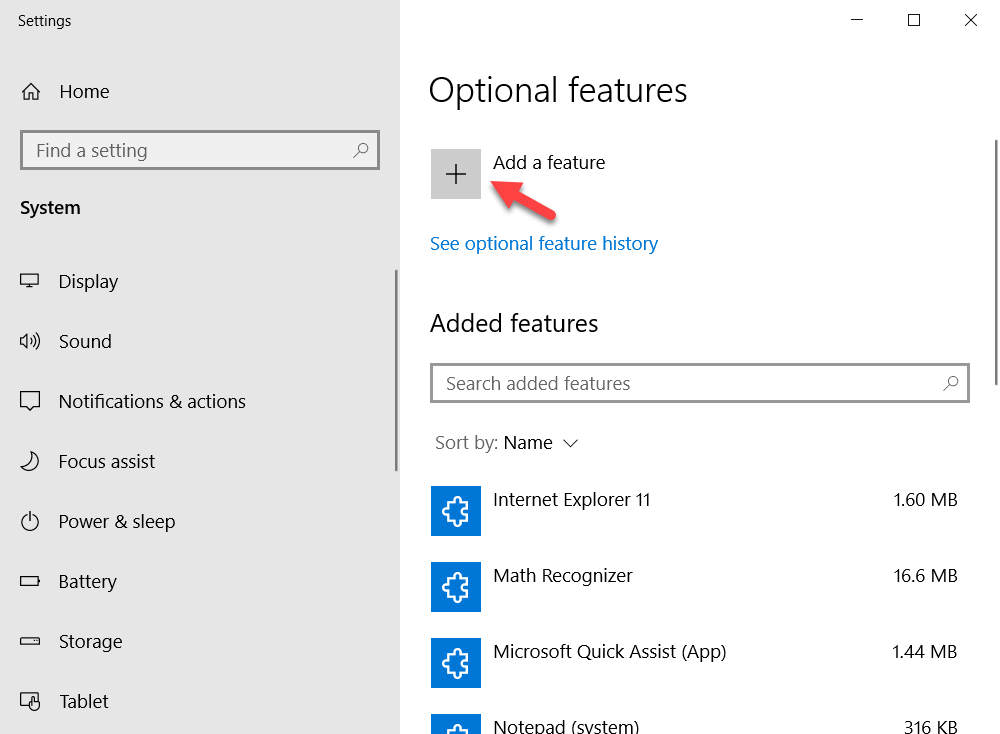Open the Storage settings icon
The image size is (1000, 734).
(31, 641)
